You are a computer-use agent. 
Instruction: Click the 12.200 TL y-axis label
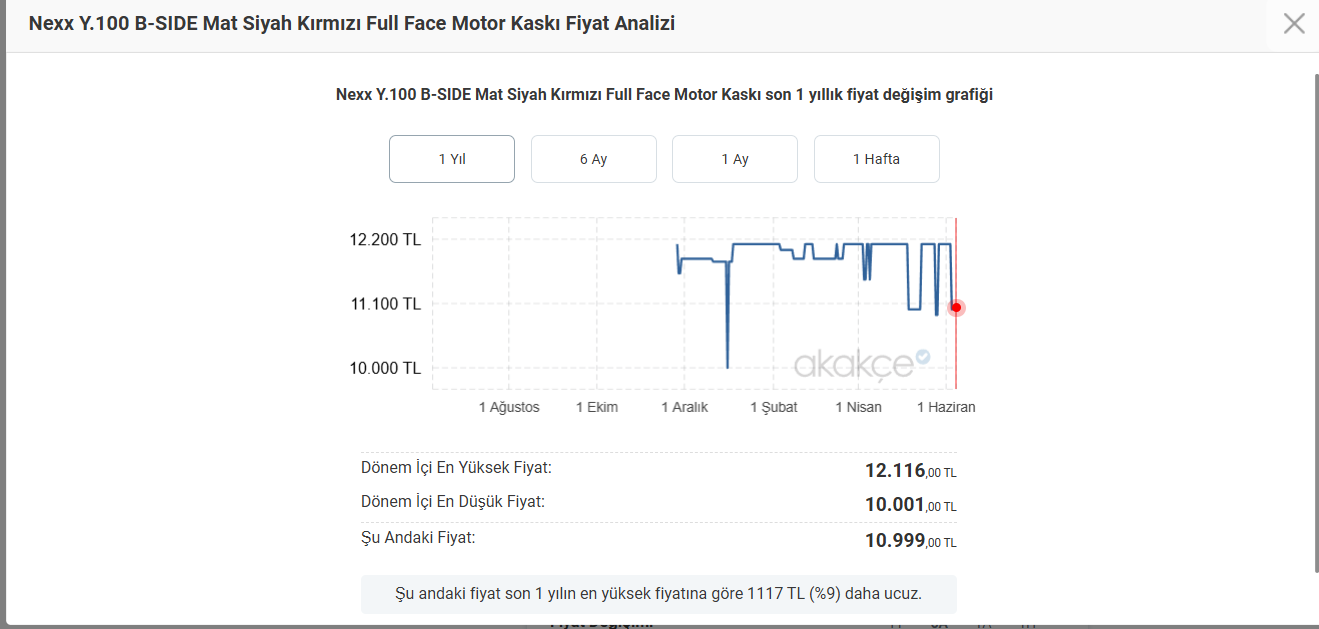[x=385, y=240]
